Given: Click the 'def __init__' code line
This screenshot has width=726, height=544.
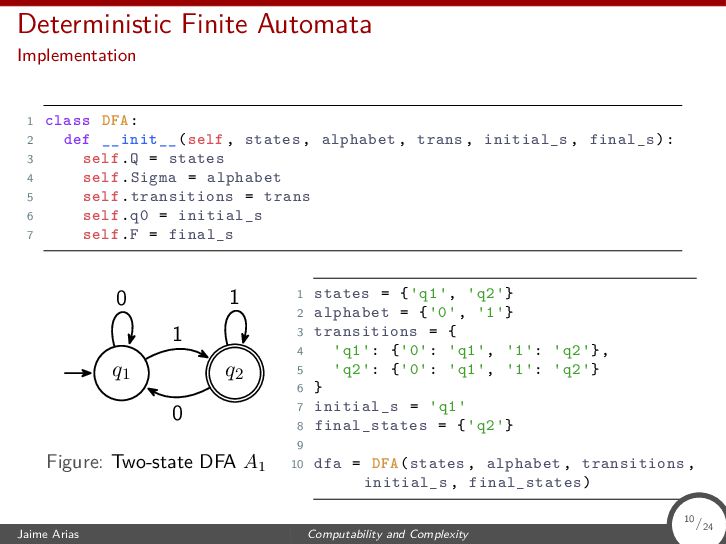Looking at the screenshot, I should click(369, 139).
